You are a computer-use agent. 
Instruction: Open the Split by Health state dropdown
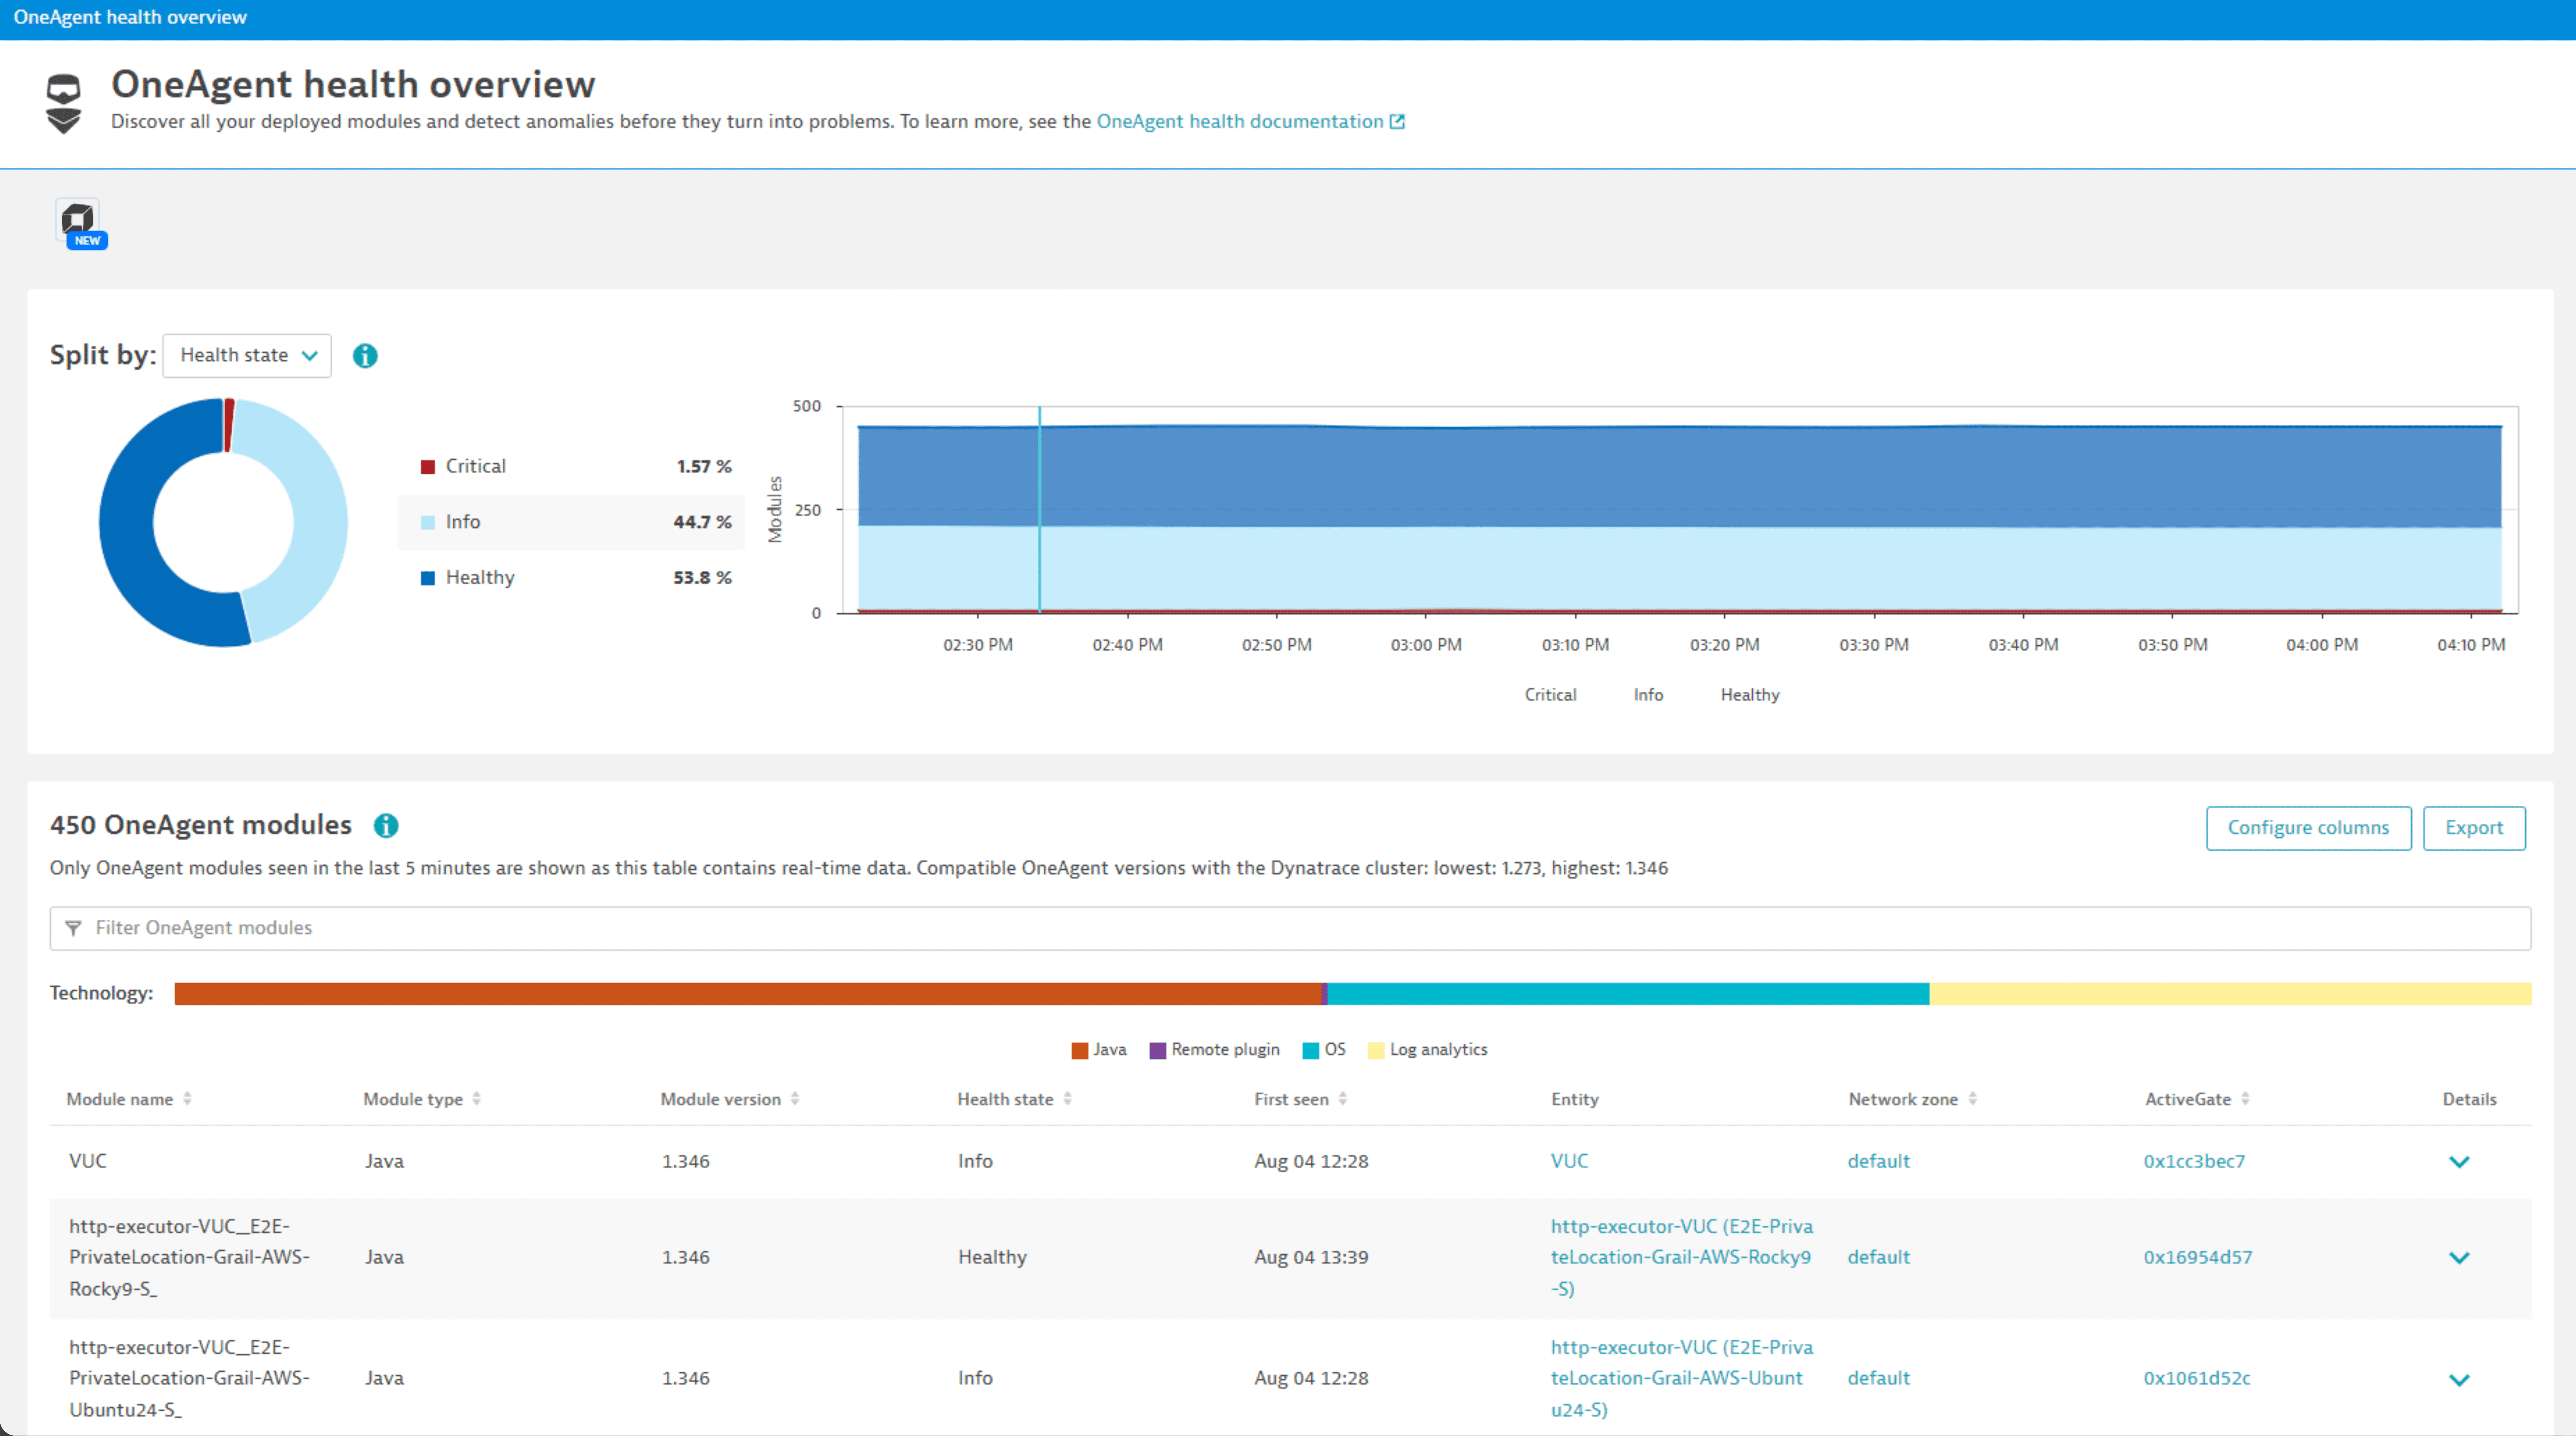click(x=247, y=356)
